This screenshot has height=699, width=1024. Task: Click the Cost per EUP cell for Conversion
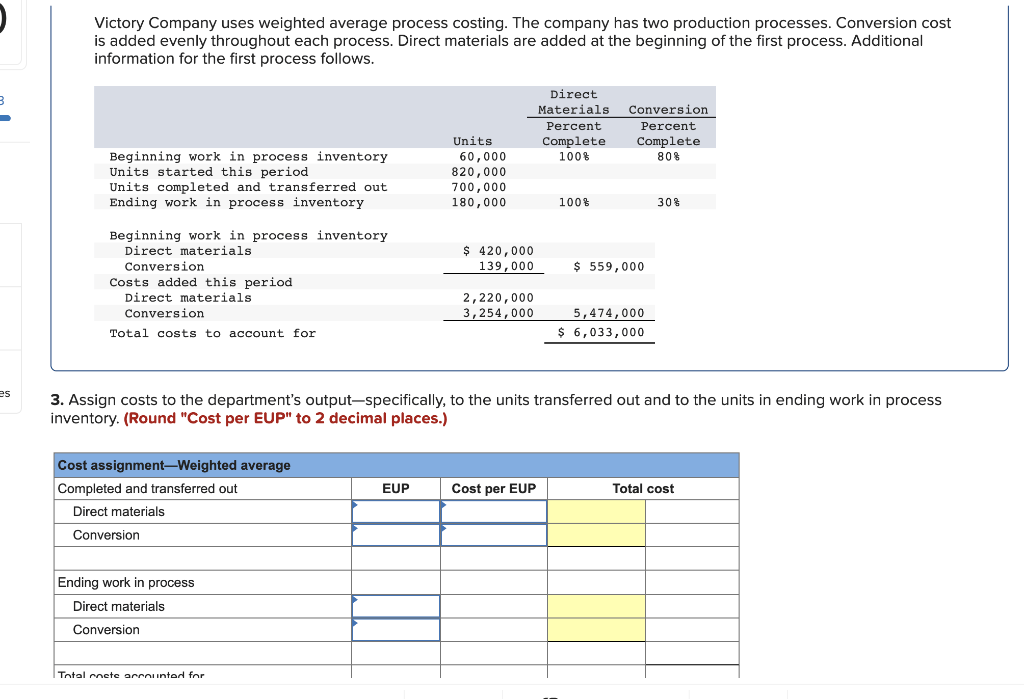[494, 534]
